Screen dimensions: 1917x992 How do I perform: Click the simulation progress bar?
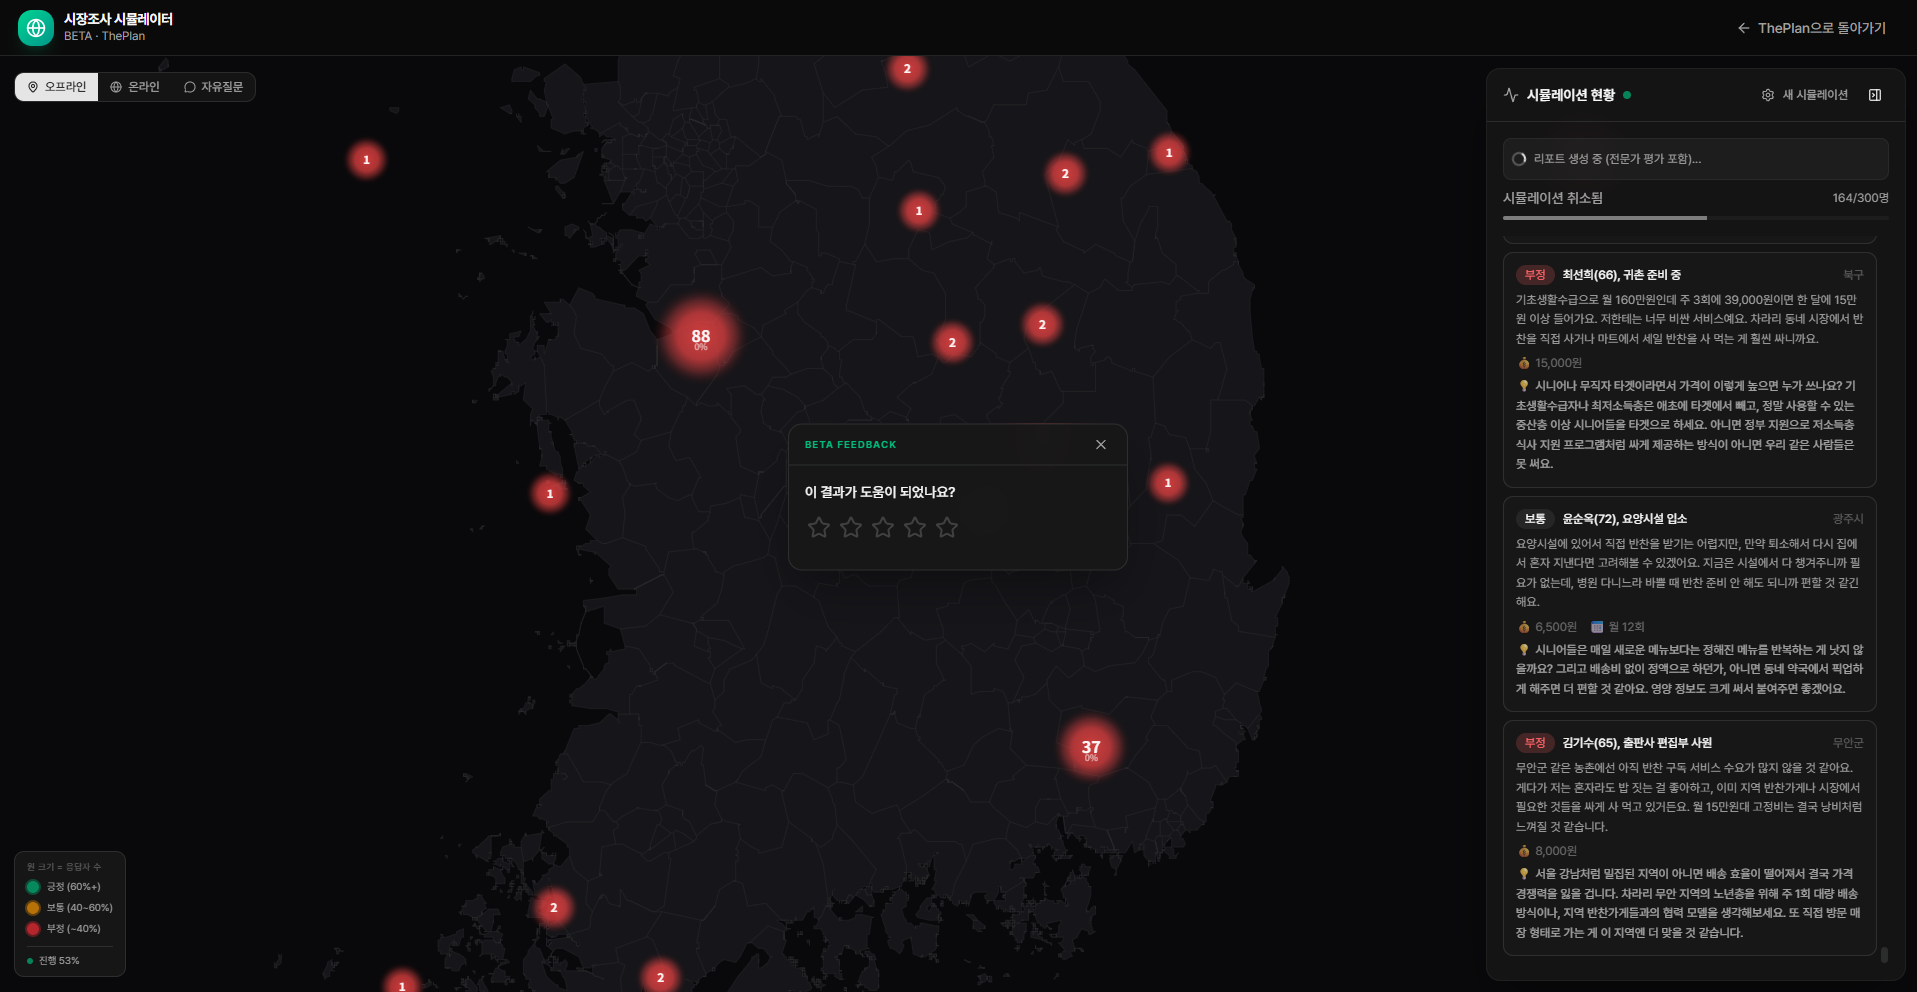(x=1695, y=218)
